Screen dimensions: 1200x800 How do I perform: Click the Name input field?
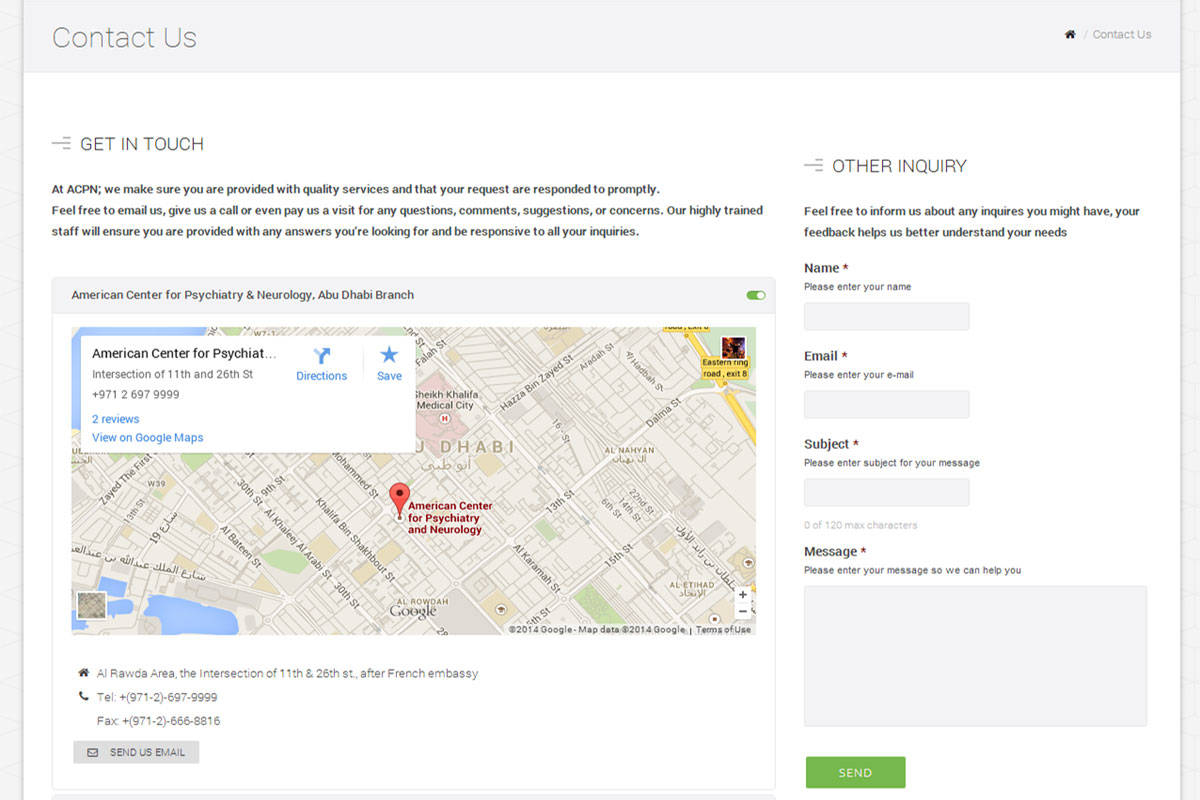(x=887, y=316)
